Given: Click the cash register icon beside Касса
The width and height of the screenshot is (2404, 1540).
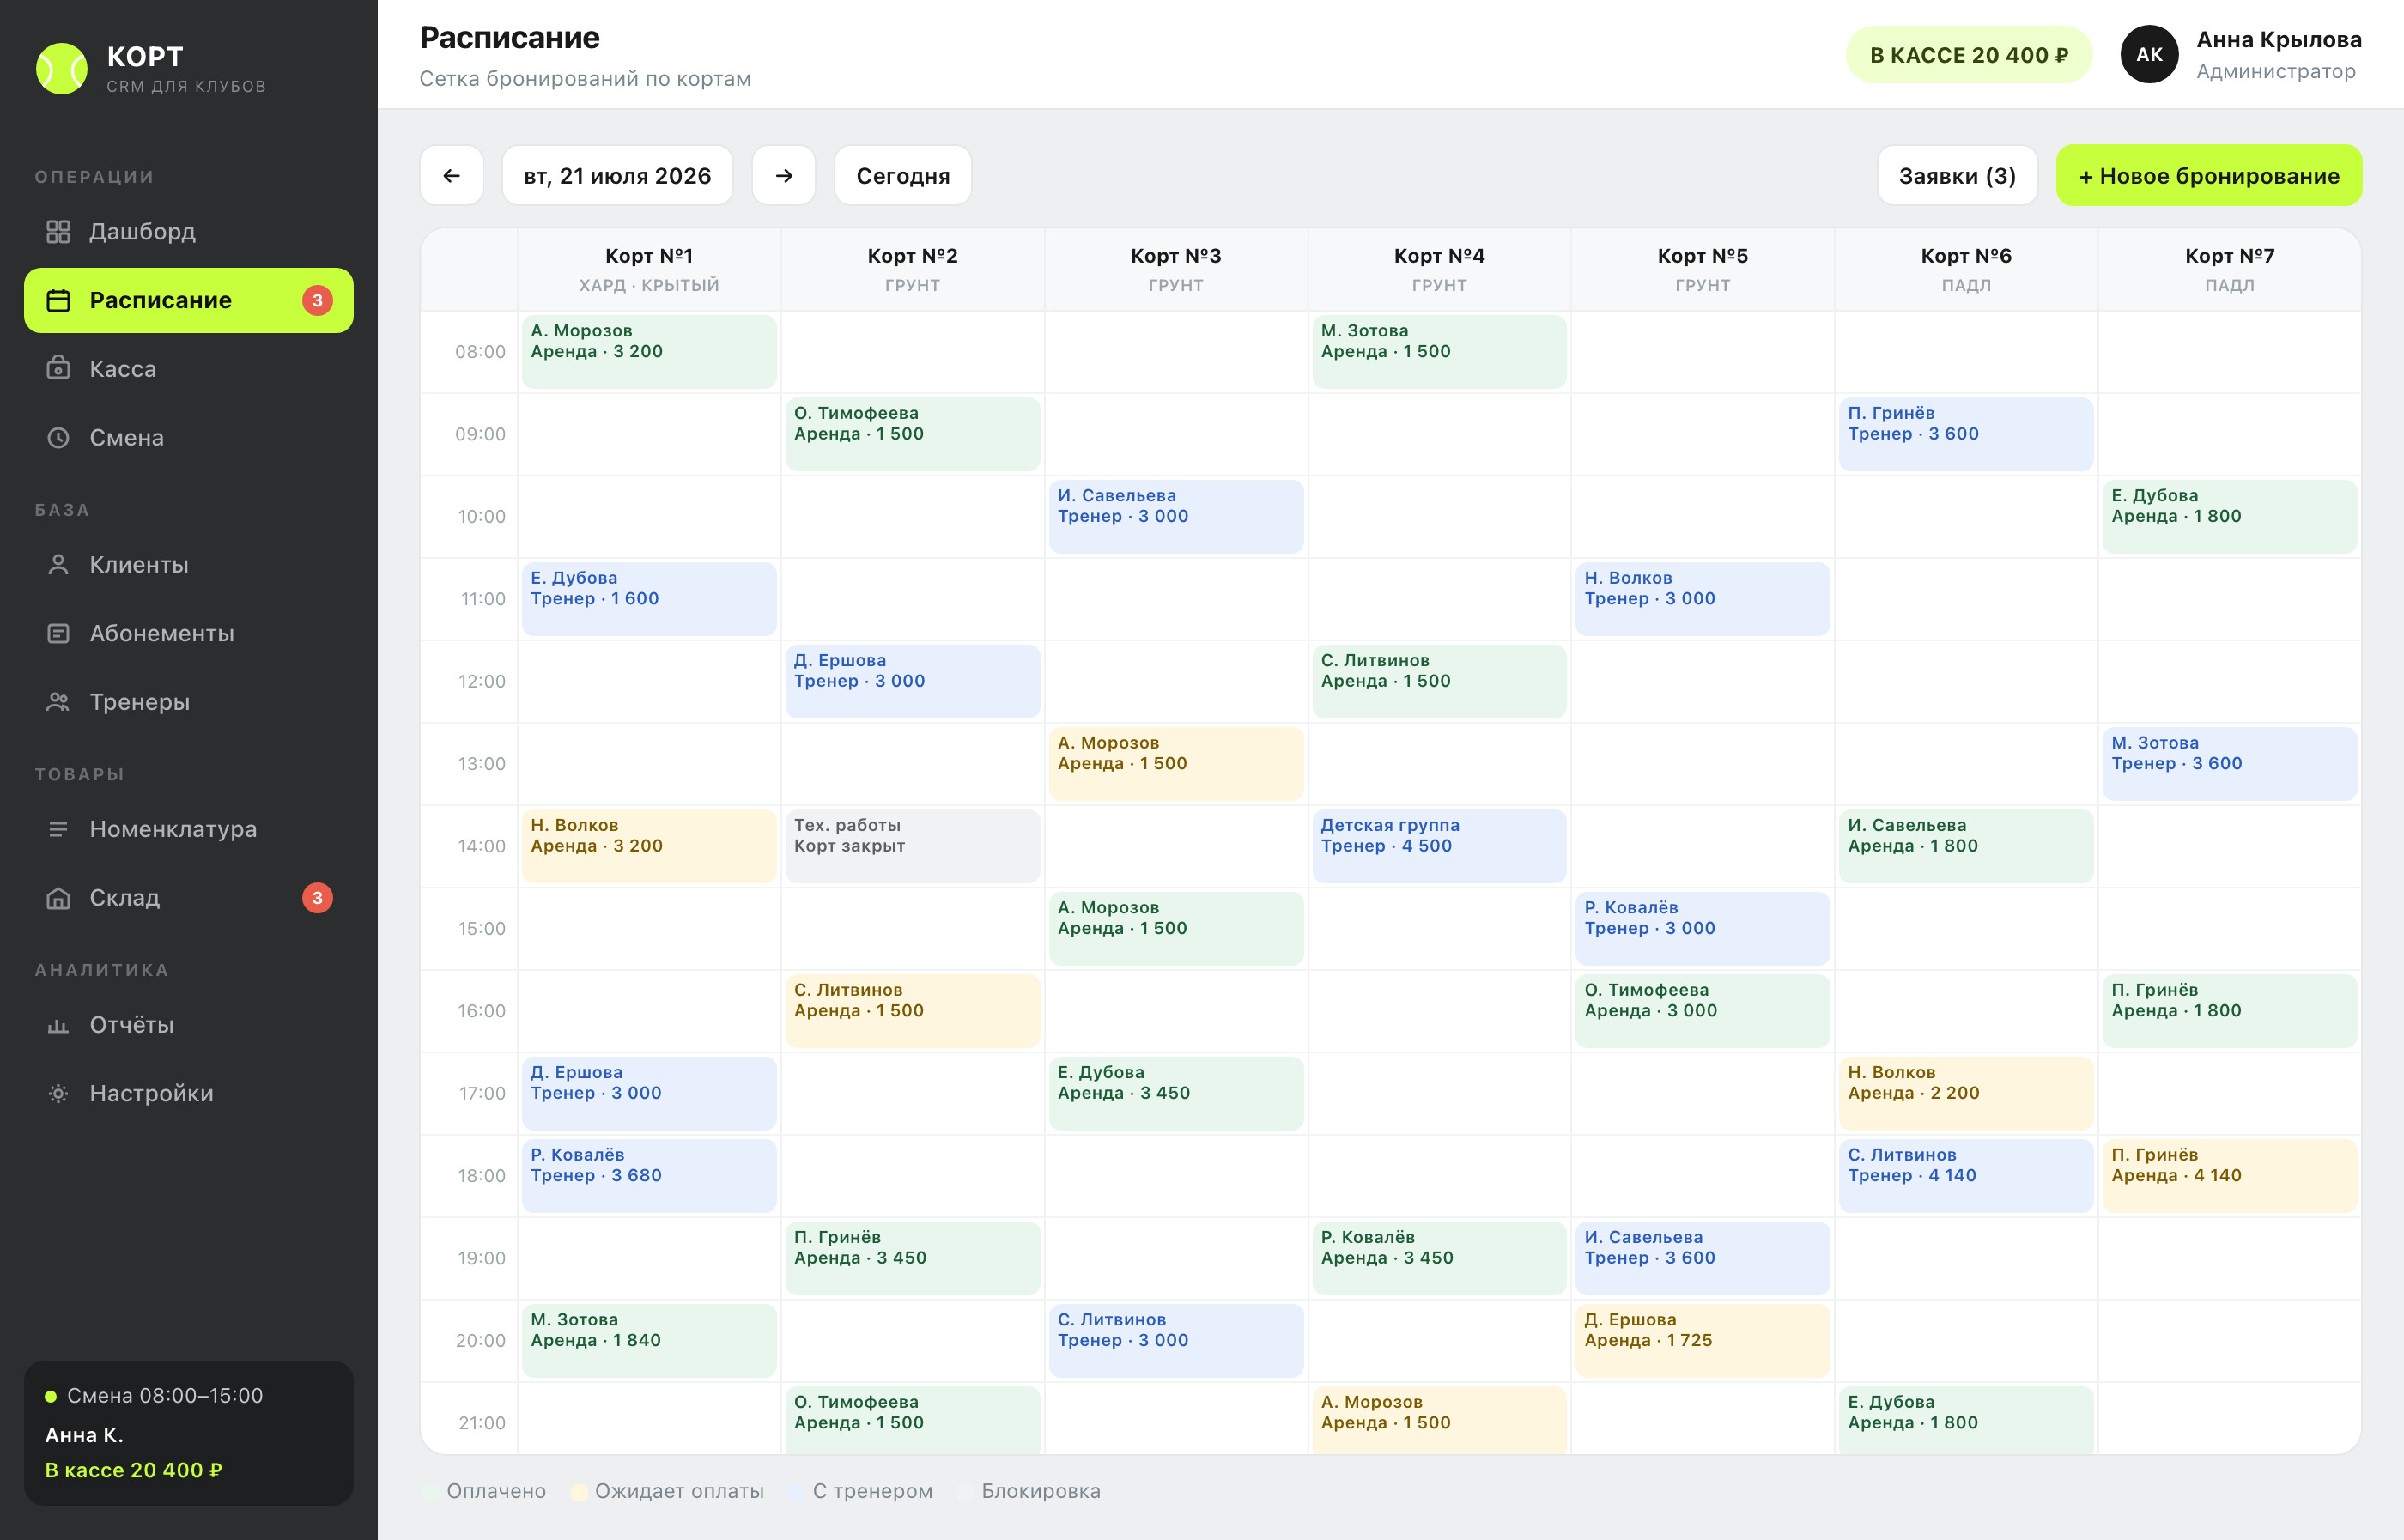Looking at the screenshot, I should tap(58, 369).
